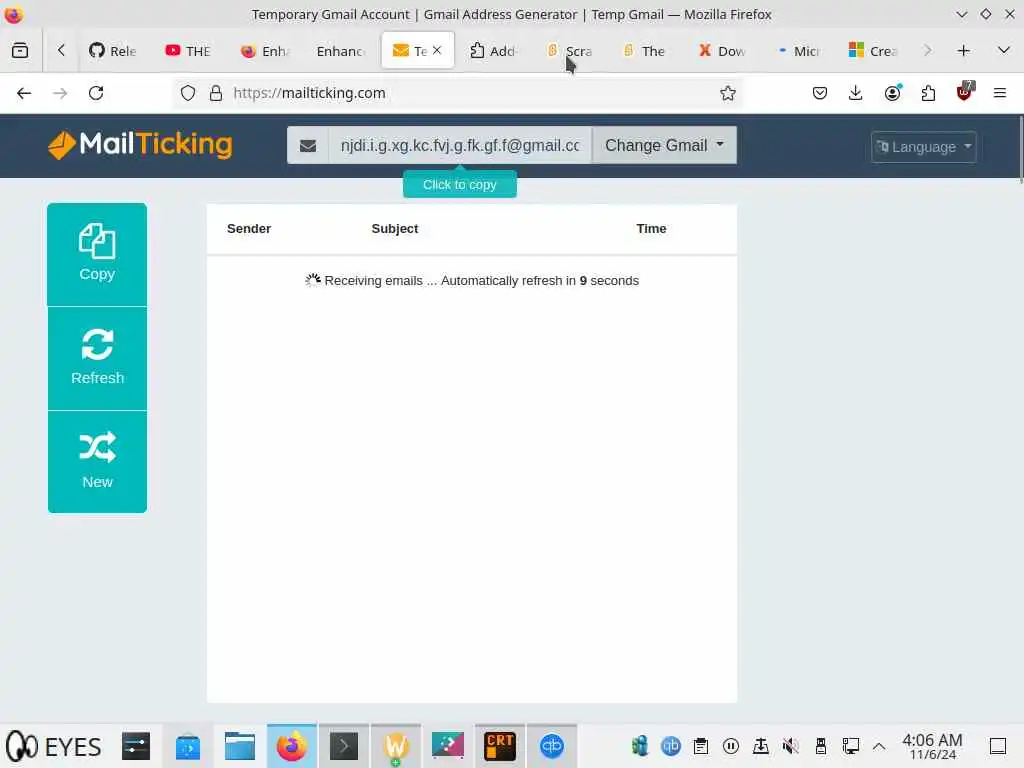Open the Change Gmail dropdown

664,145
